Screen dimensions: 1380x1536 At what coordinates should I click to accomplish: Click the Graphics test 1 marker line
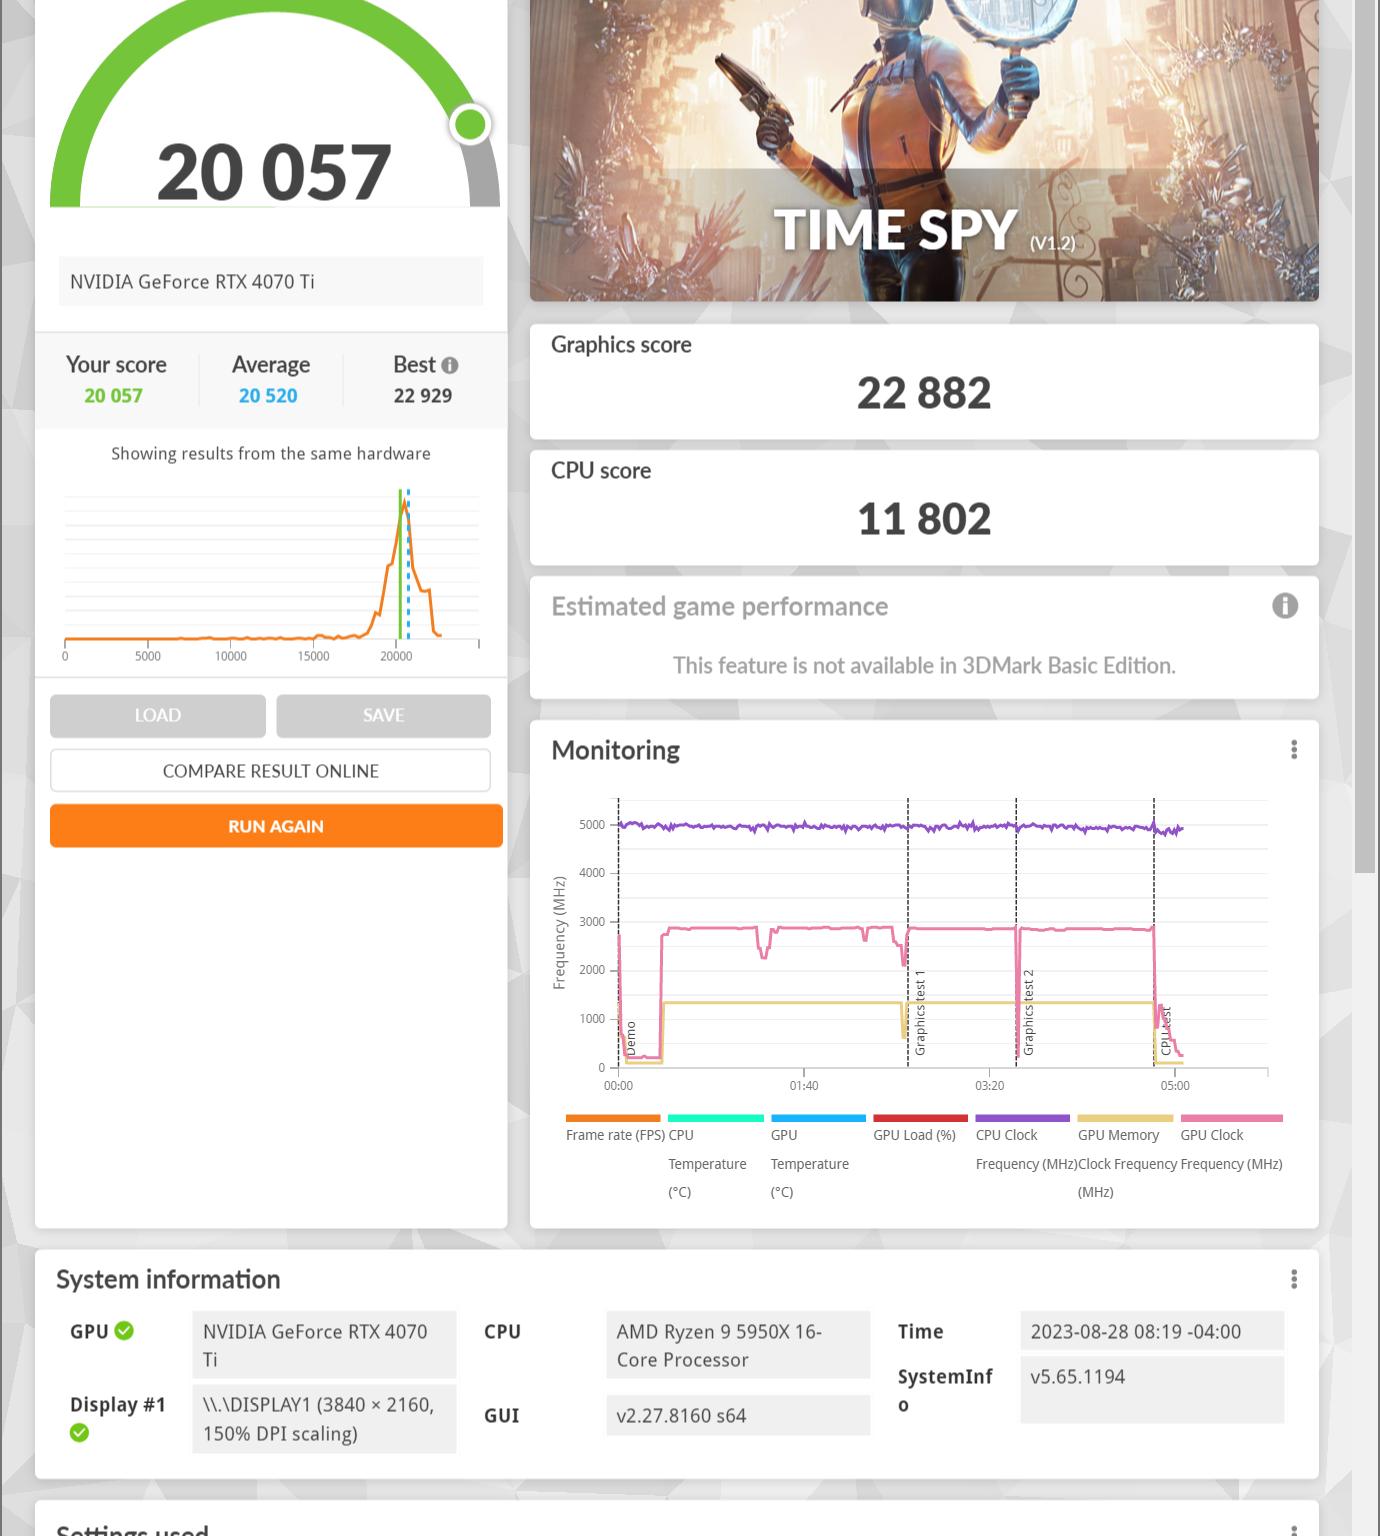coord(908,932)
